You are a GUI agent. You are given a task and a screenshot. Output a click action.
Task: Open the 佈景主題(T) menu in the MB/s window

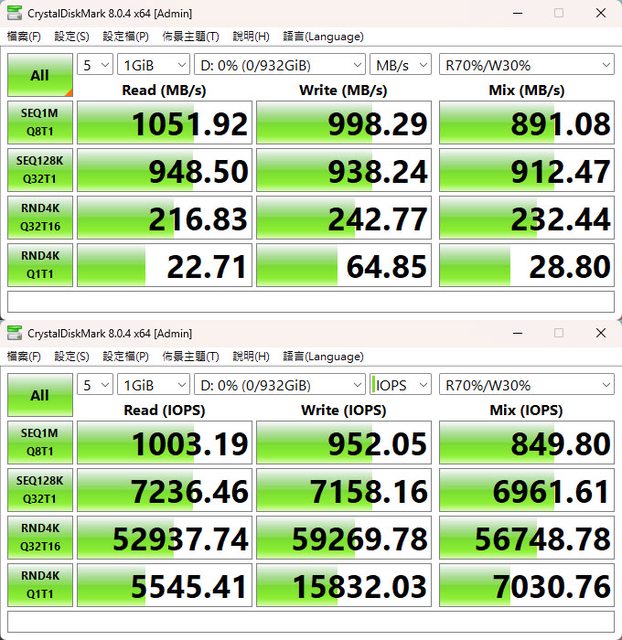[x=190, y=37]
